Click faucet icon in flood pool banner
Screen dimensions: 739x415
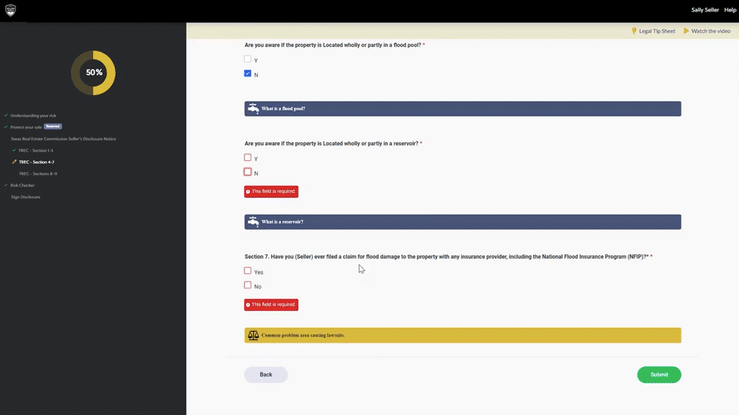point(253,108)
